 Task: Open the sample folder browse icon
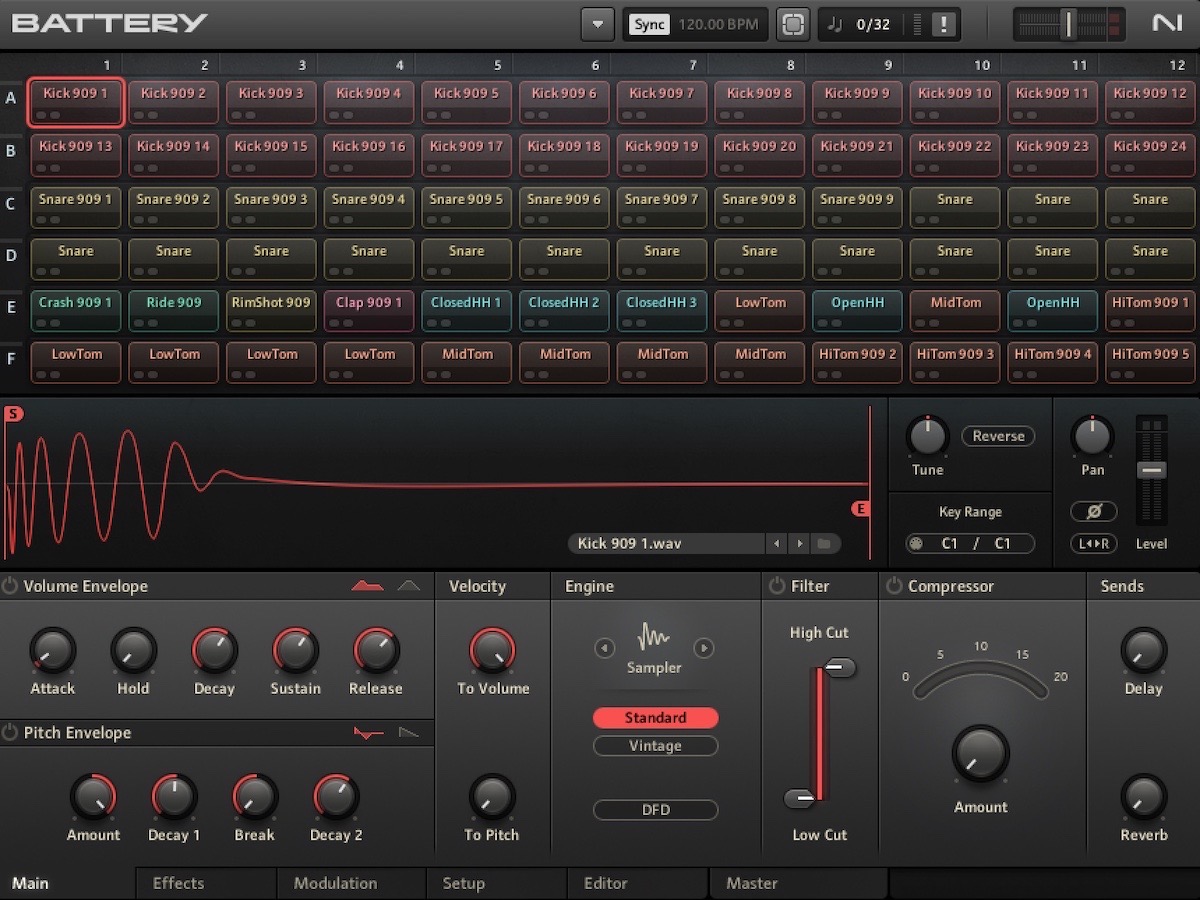tap(825, 544)
